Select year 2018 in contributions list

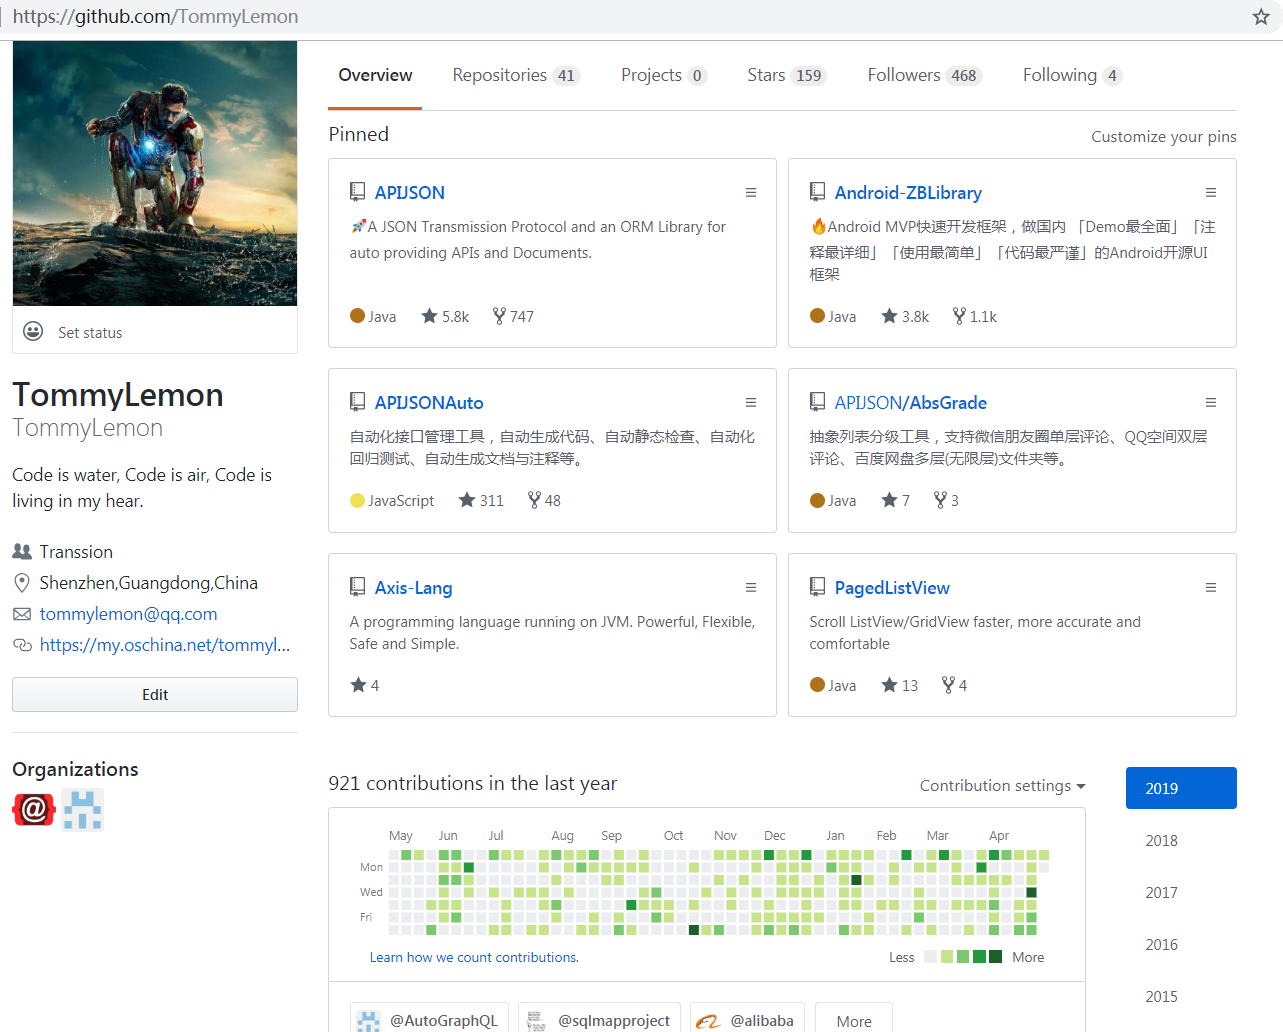point(1161,840)
